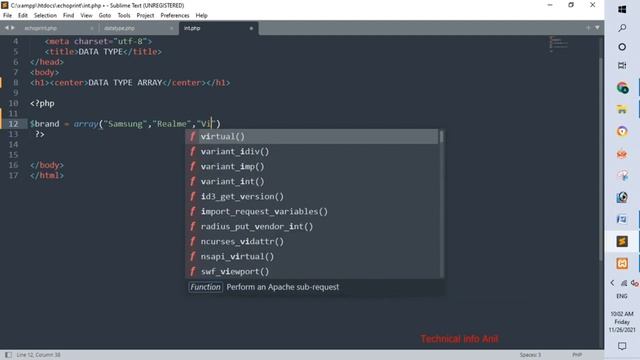Click the Function link in completion footer
The width and height of the screenshot is (640, 360).
205,287
